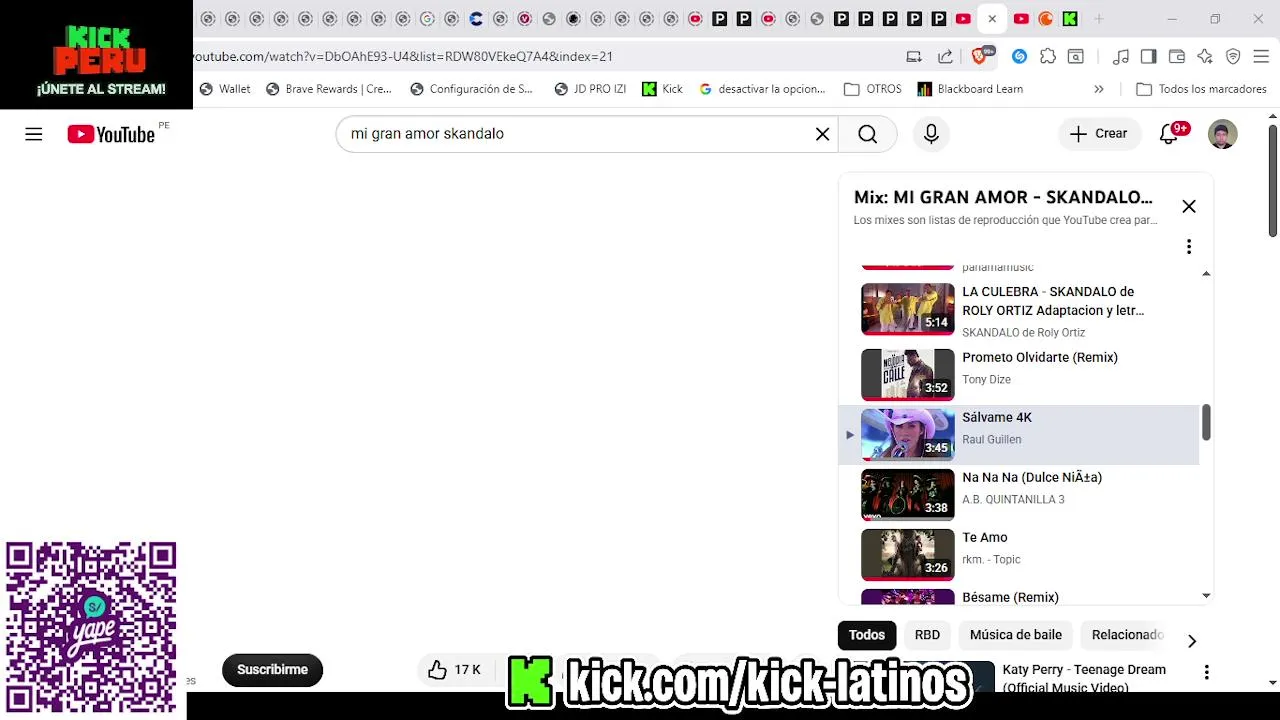Image resolution: width=1280 pixels, height=720 pixels.
Task: Open YouTube notifications bell
Action: coord(1169,134)
